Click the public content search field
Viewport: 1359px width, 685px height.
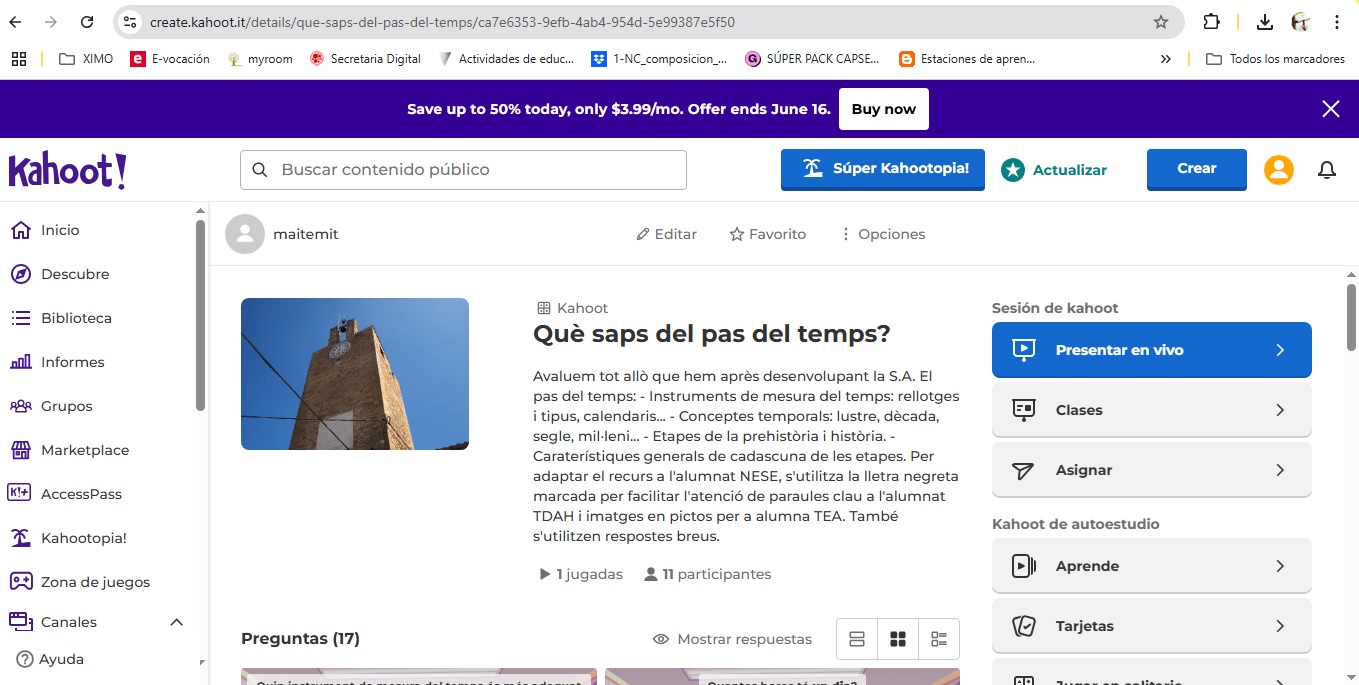462,170
